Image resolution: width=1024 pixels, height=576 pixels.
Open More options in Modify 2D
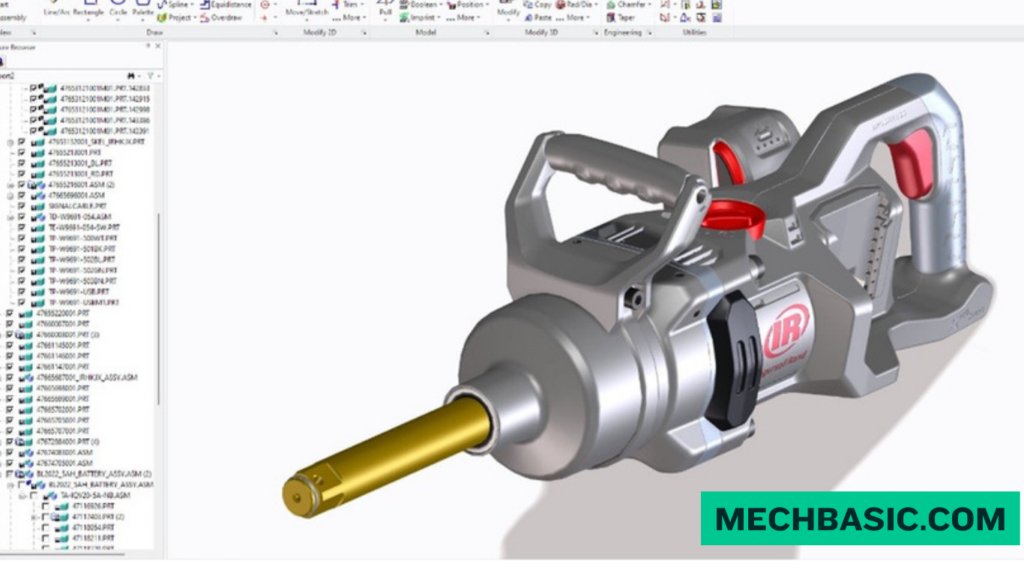pyautogui.click(x=349, y=18)
